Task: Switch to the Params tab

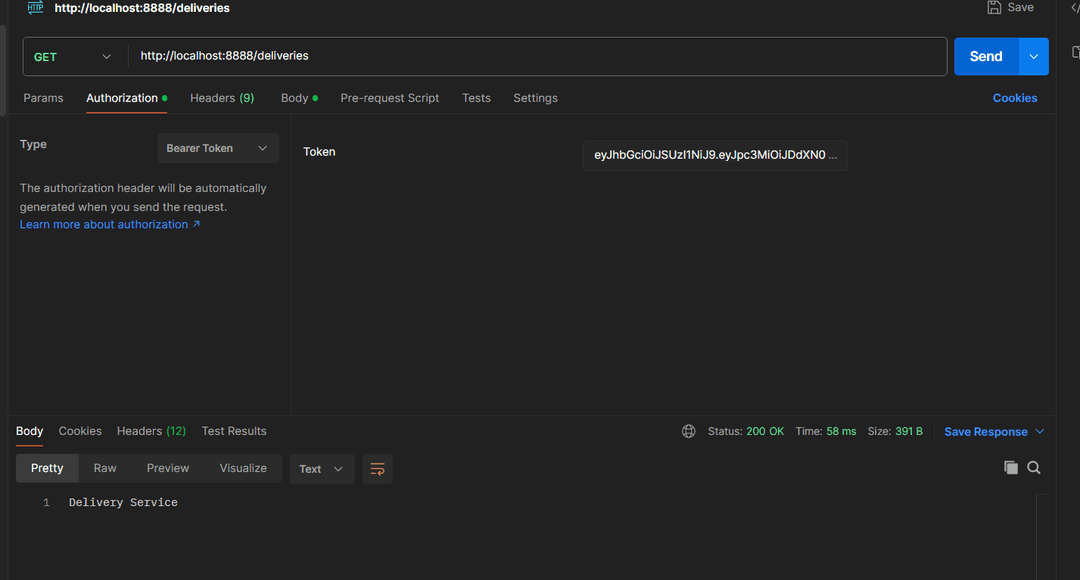Action: 43,98
